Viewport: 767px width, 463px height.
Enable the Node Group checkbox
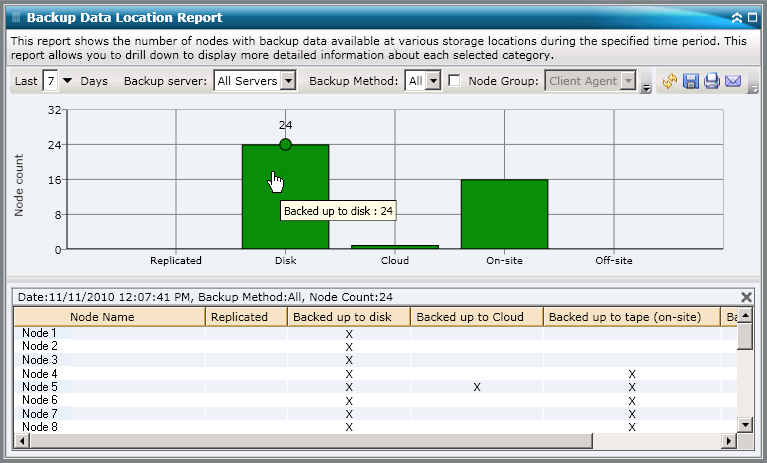455,81
